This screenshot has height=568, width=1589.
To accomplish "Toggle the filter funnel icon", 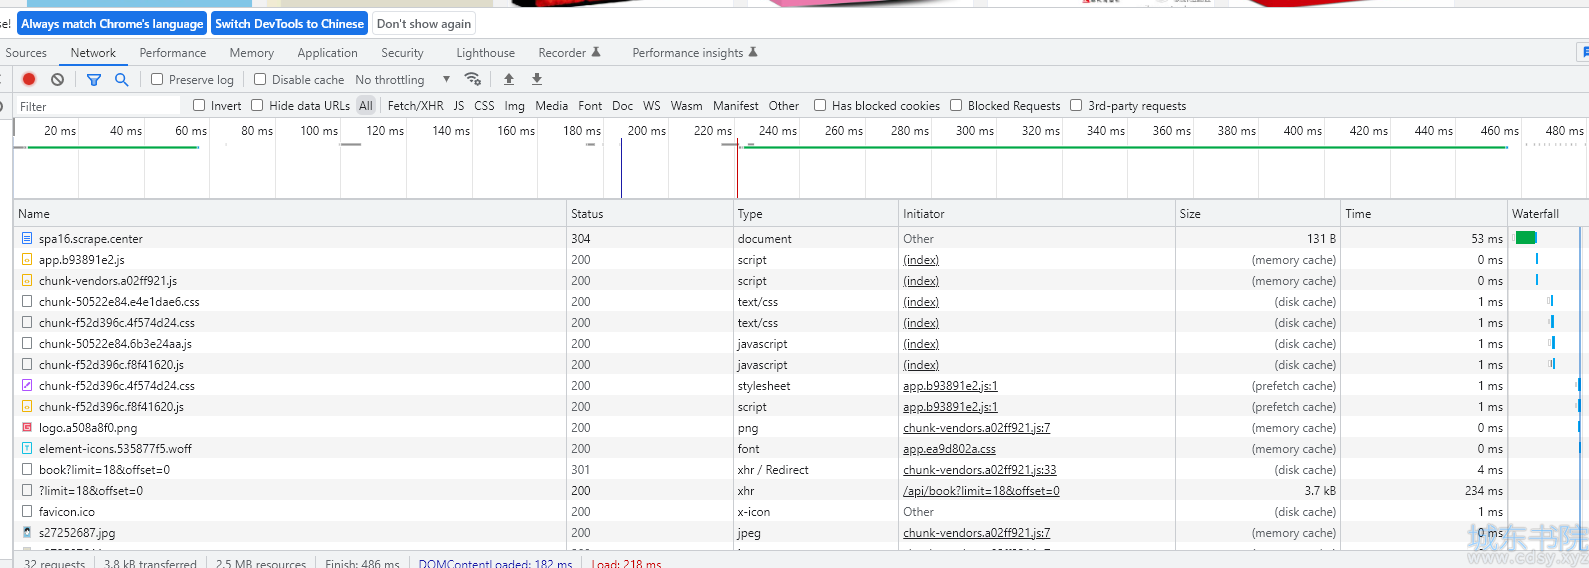I will coord(94,79).
